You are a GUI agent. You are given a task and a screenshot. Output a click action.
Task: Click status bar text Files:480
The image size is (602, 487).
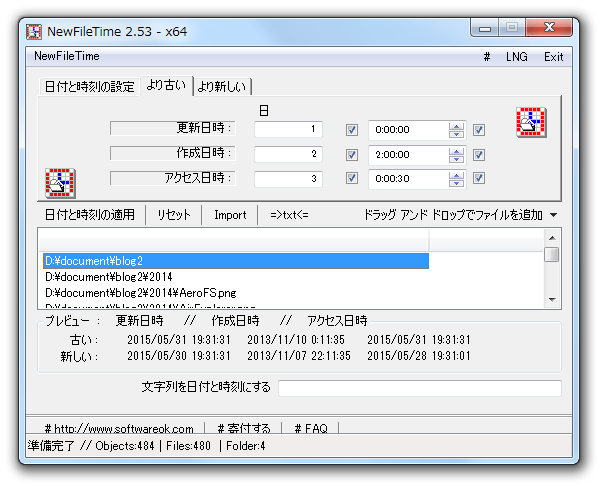tap(188, 446)
